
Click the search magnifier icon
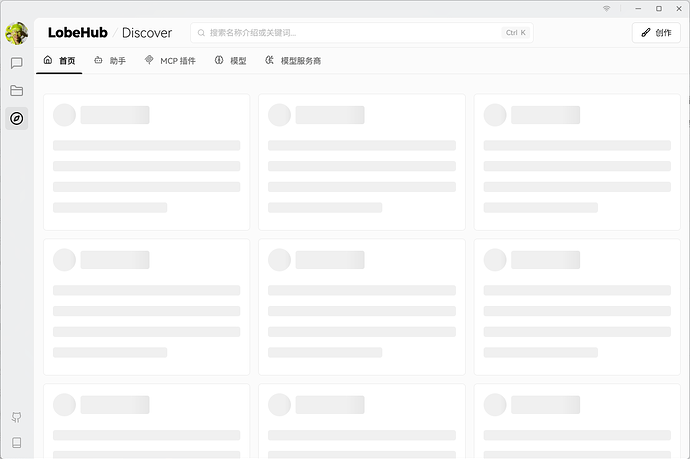click(201, 33)
